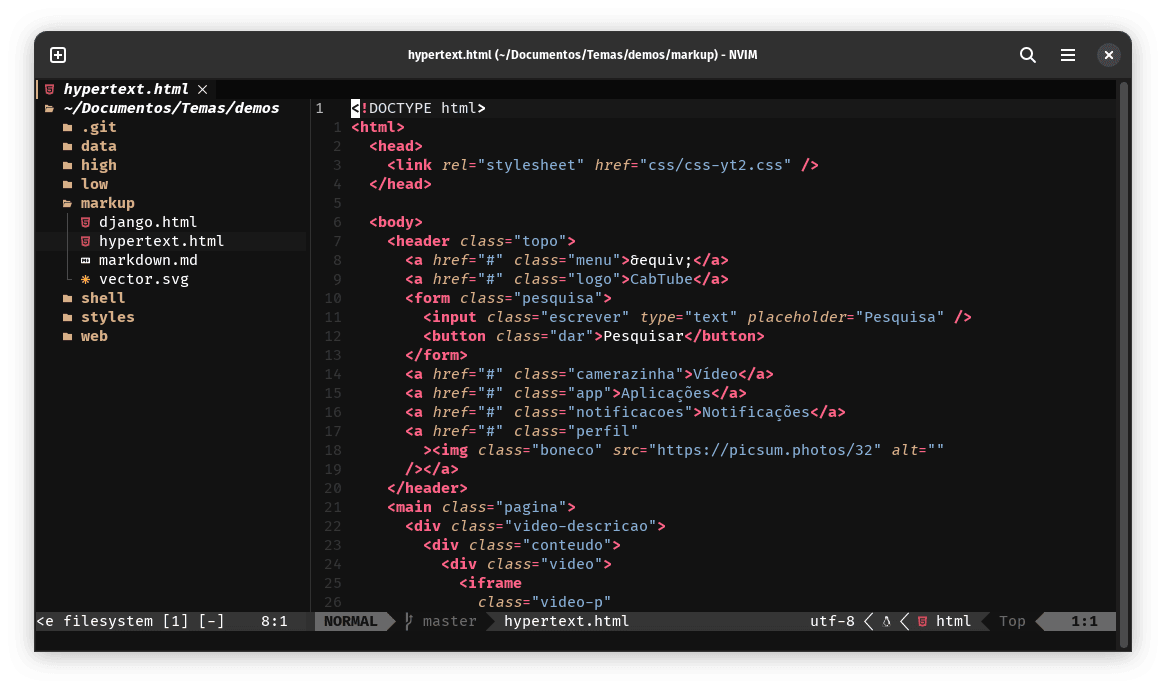Image resolution: width=1166 pixels, height=689 pixels.
Task: Collapse the ~/Documentos/Temas/demos root folder
Action: click(171, 109)
